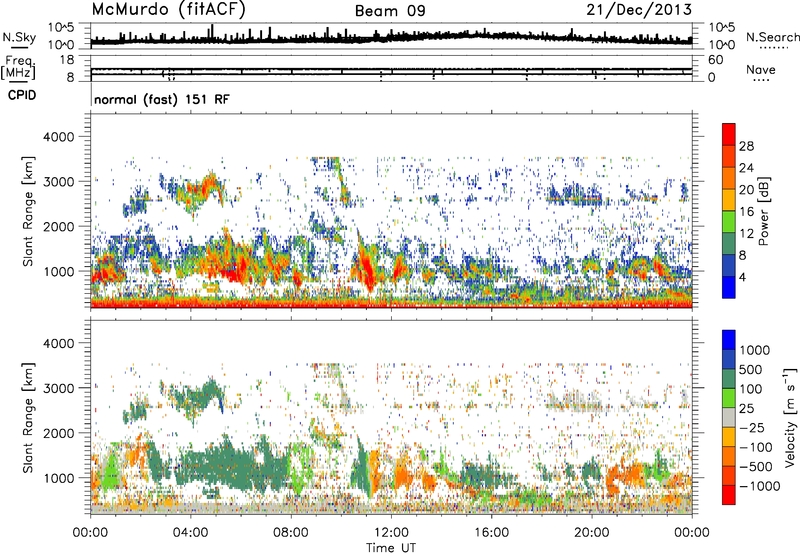The height and width of the screenshot is (554, 800).
Task: Click 'Slant Range [km]' label of power panel
Action: (28, 211)
